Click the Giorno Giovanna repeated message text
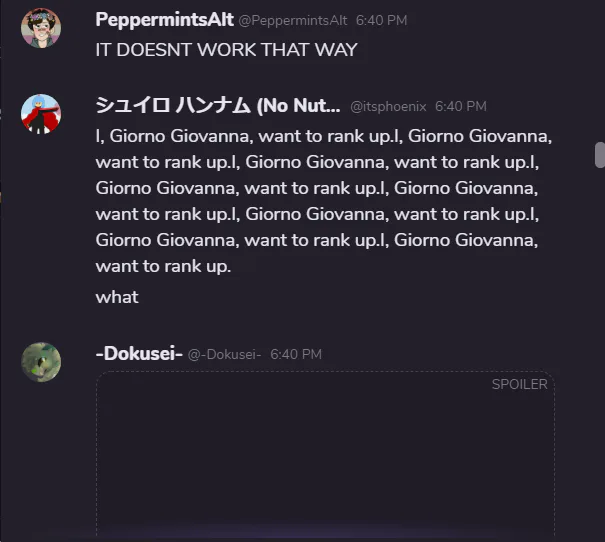The width and height of the screenshot is (605, 542). pyautogui.click(x=324, y=201)
